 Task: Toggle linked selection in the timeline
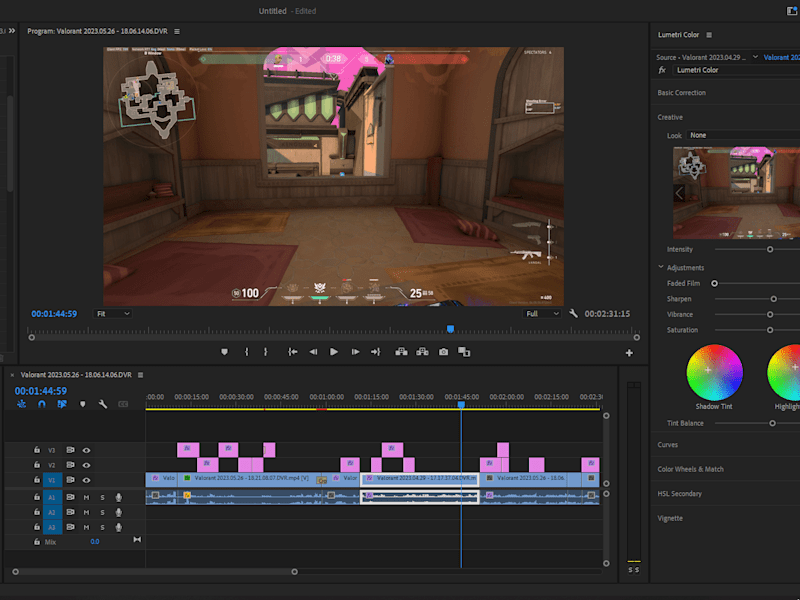(62, 404)
